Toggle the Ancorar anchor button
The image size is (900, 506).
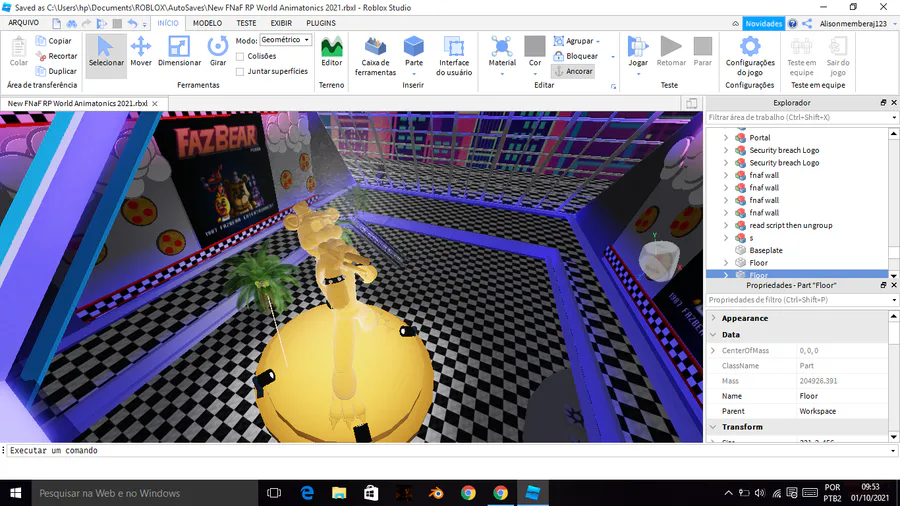[573, 71]
